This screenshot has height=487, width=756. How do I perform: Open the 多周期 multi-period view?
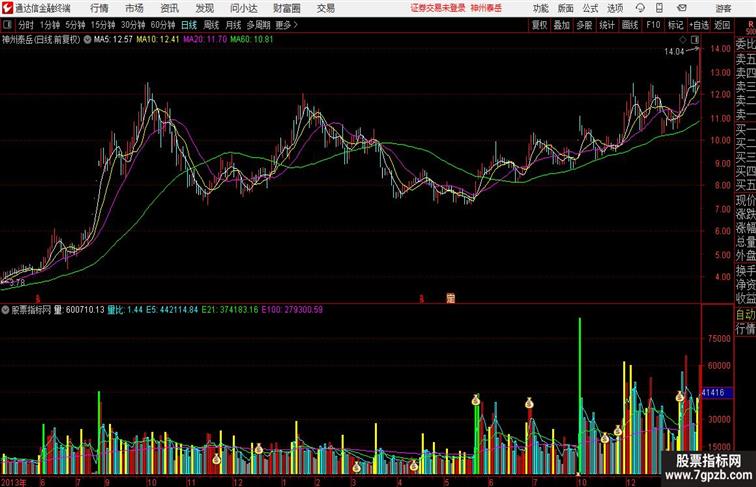[258, 25]
